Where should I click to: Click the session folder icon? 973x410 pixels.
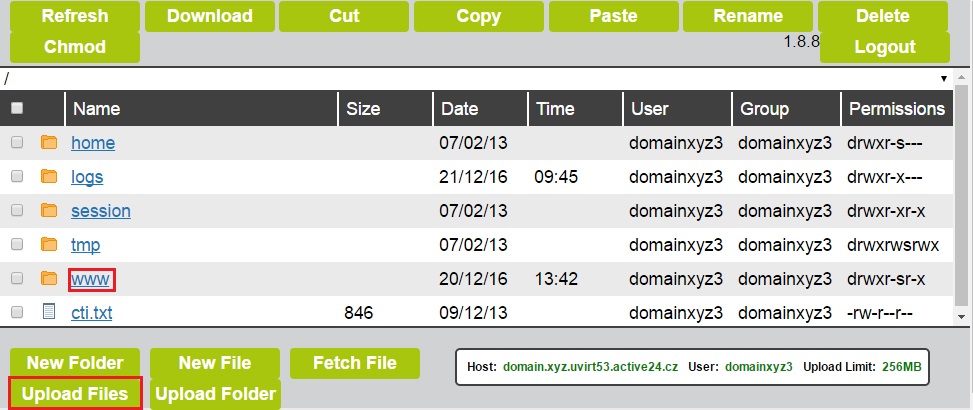point(49,211)
